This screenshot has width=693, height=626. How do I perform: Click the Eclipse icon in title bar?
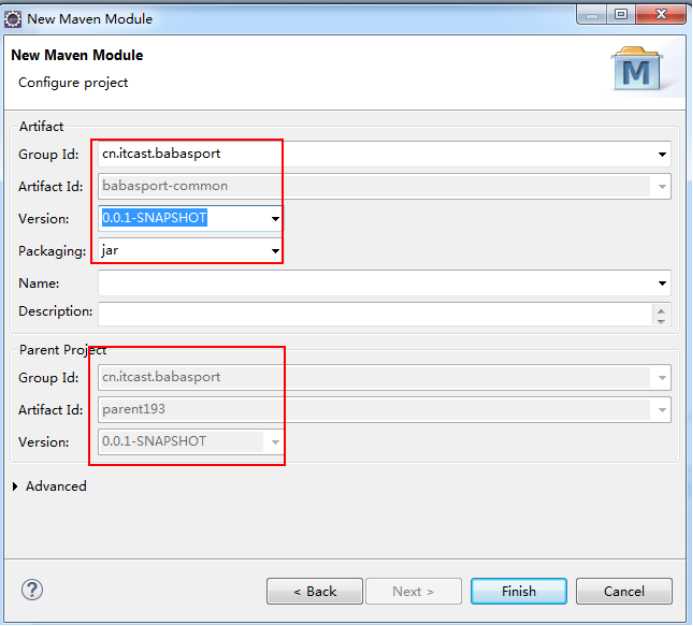[12, 19]
